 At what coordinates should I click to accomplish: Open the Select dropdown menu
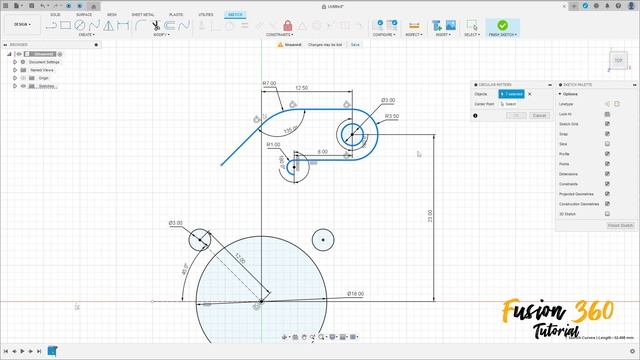[472, 35]
